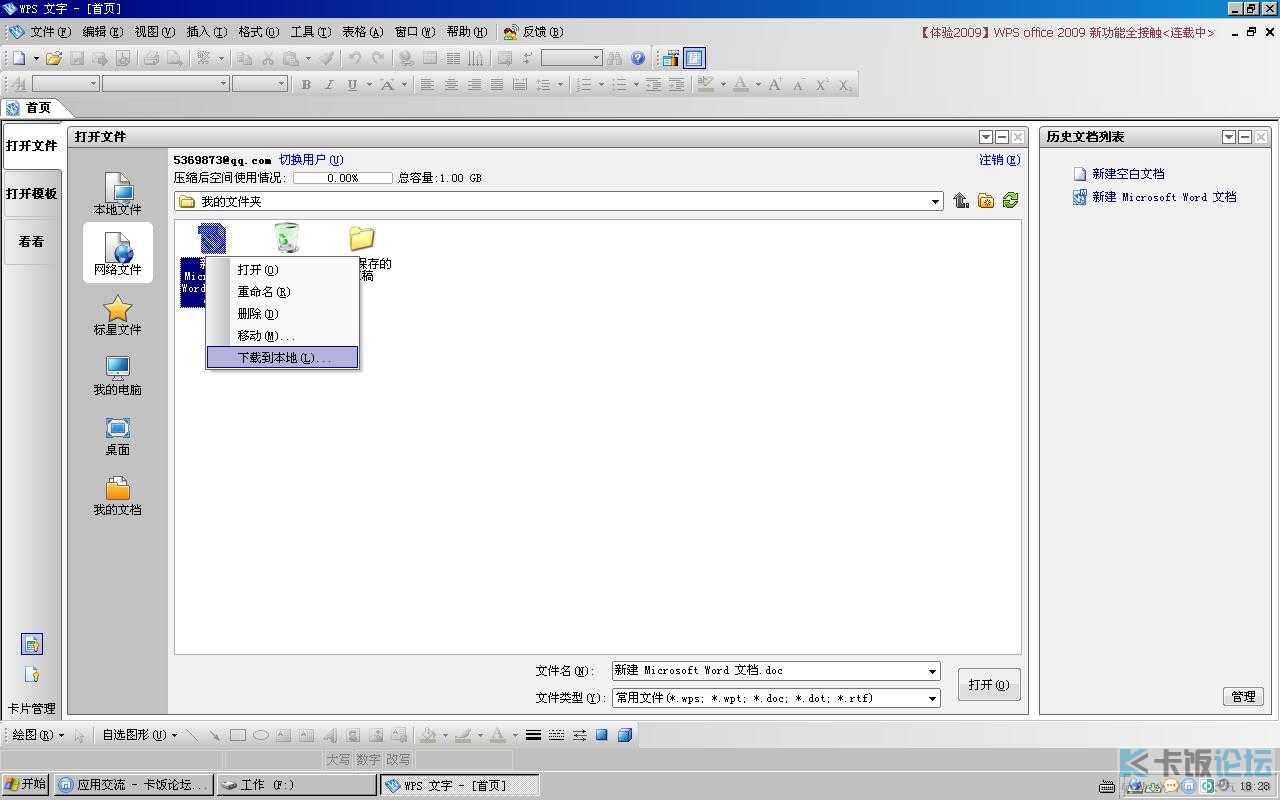Choose 下载到本地 from context menu
The width and height of the screenshot is (1280, 800).
pos(282,357)
